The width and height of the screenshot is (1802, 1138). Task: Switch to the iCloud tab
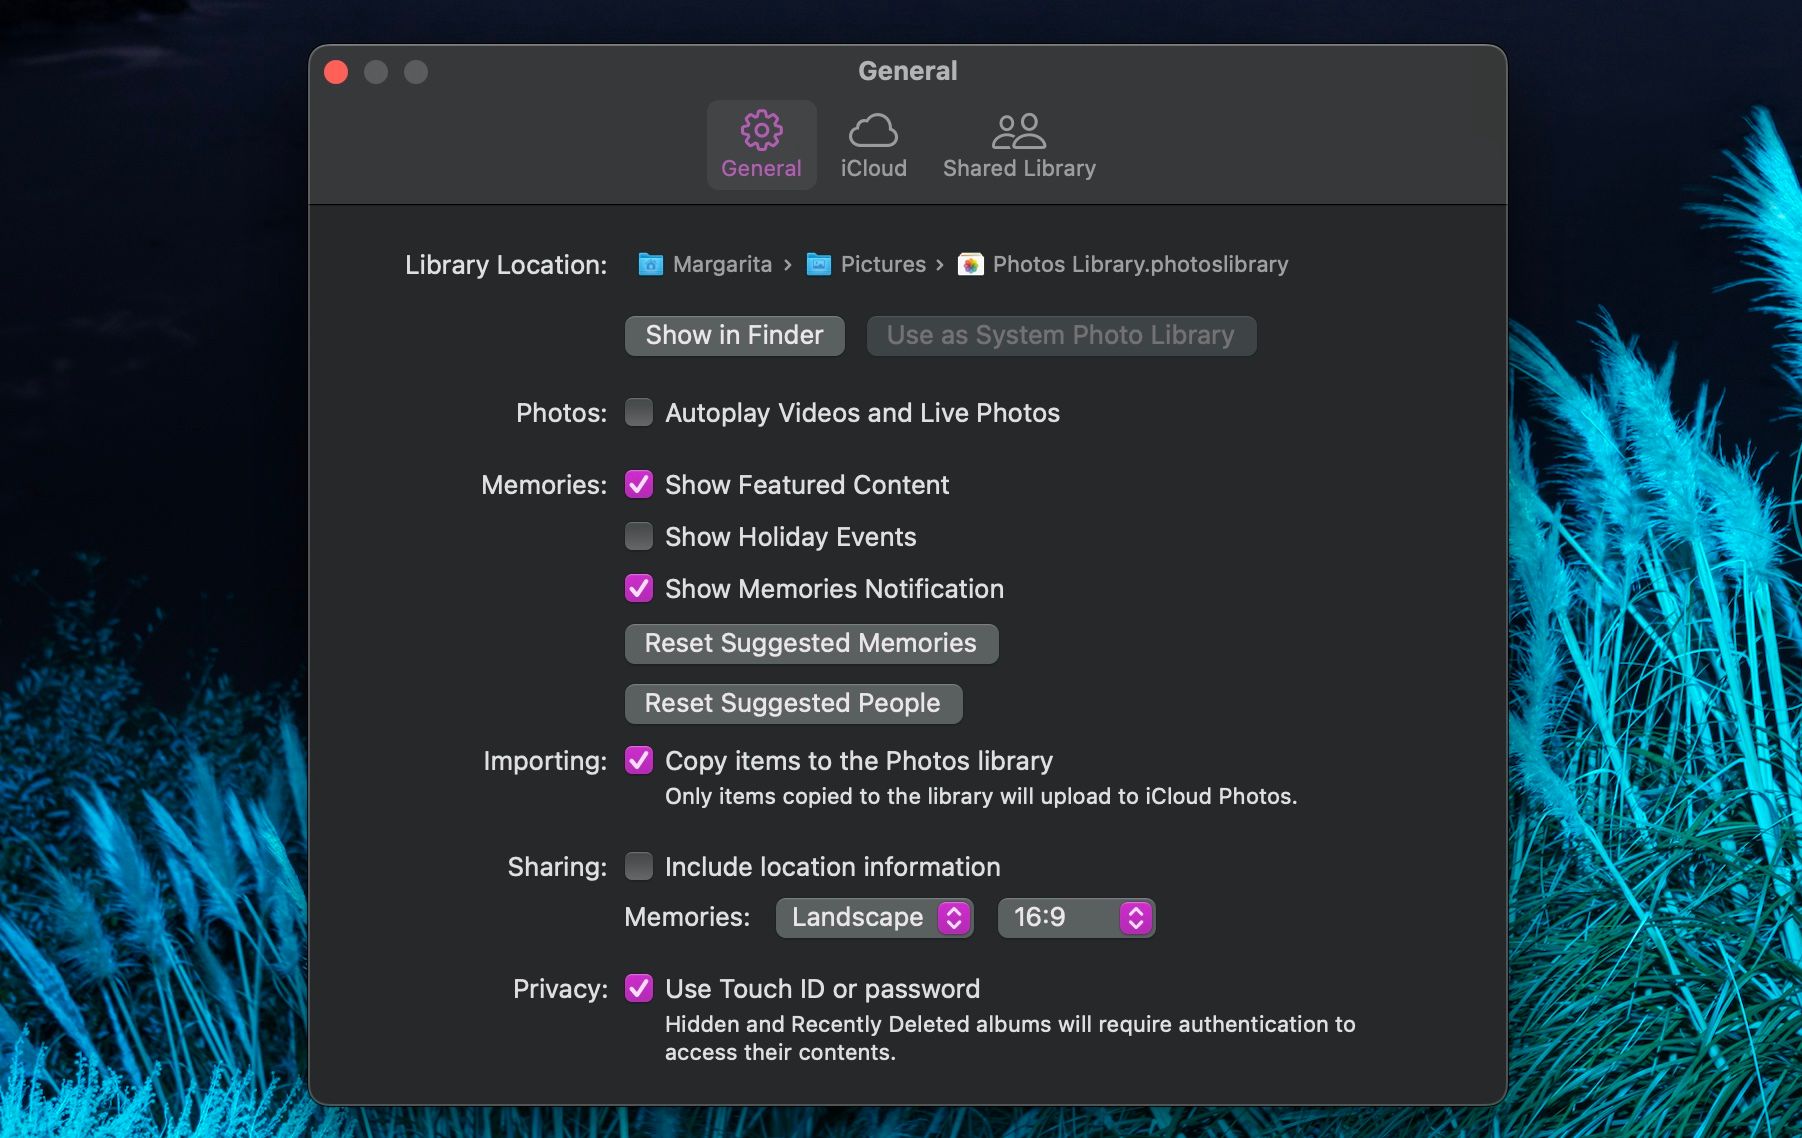click(873, 145)
